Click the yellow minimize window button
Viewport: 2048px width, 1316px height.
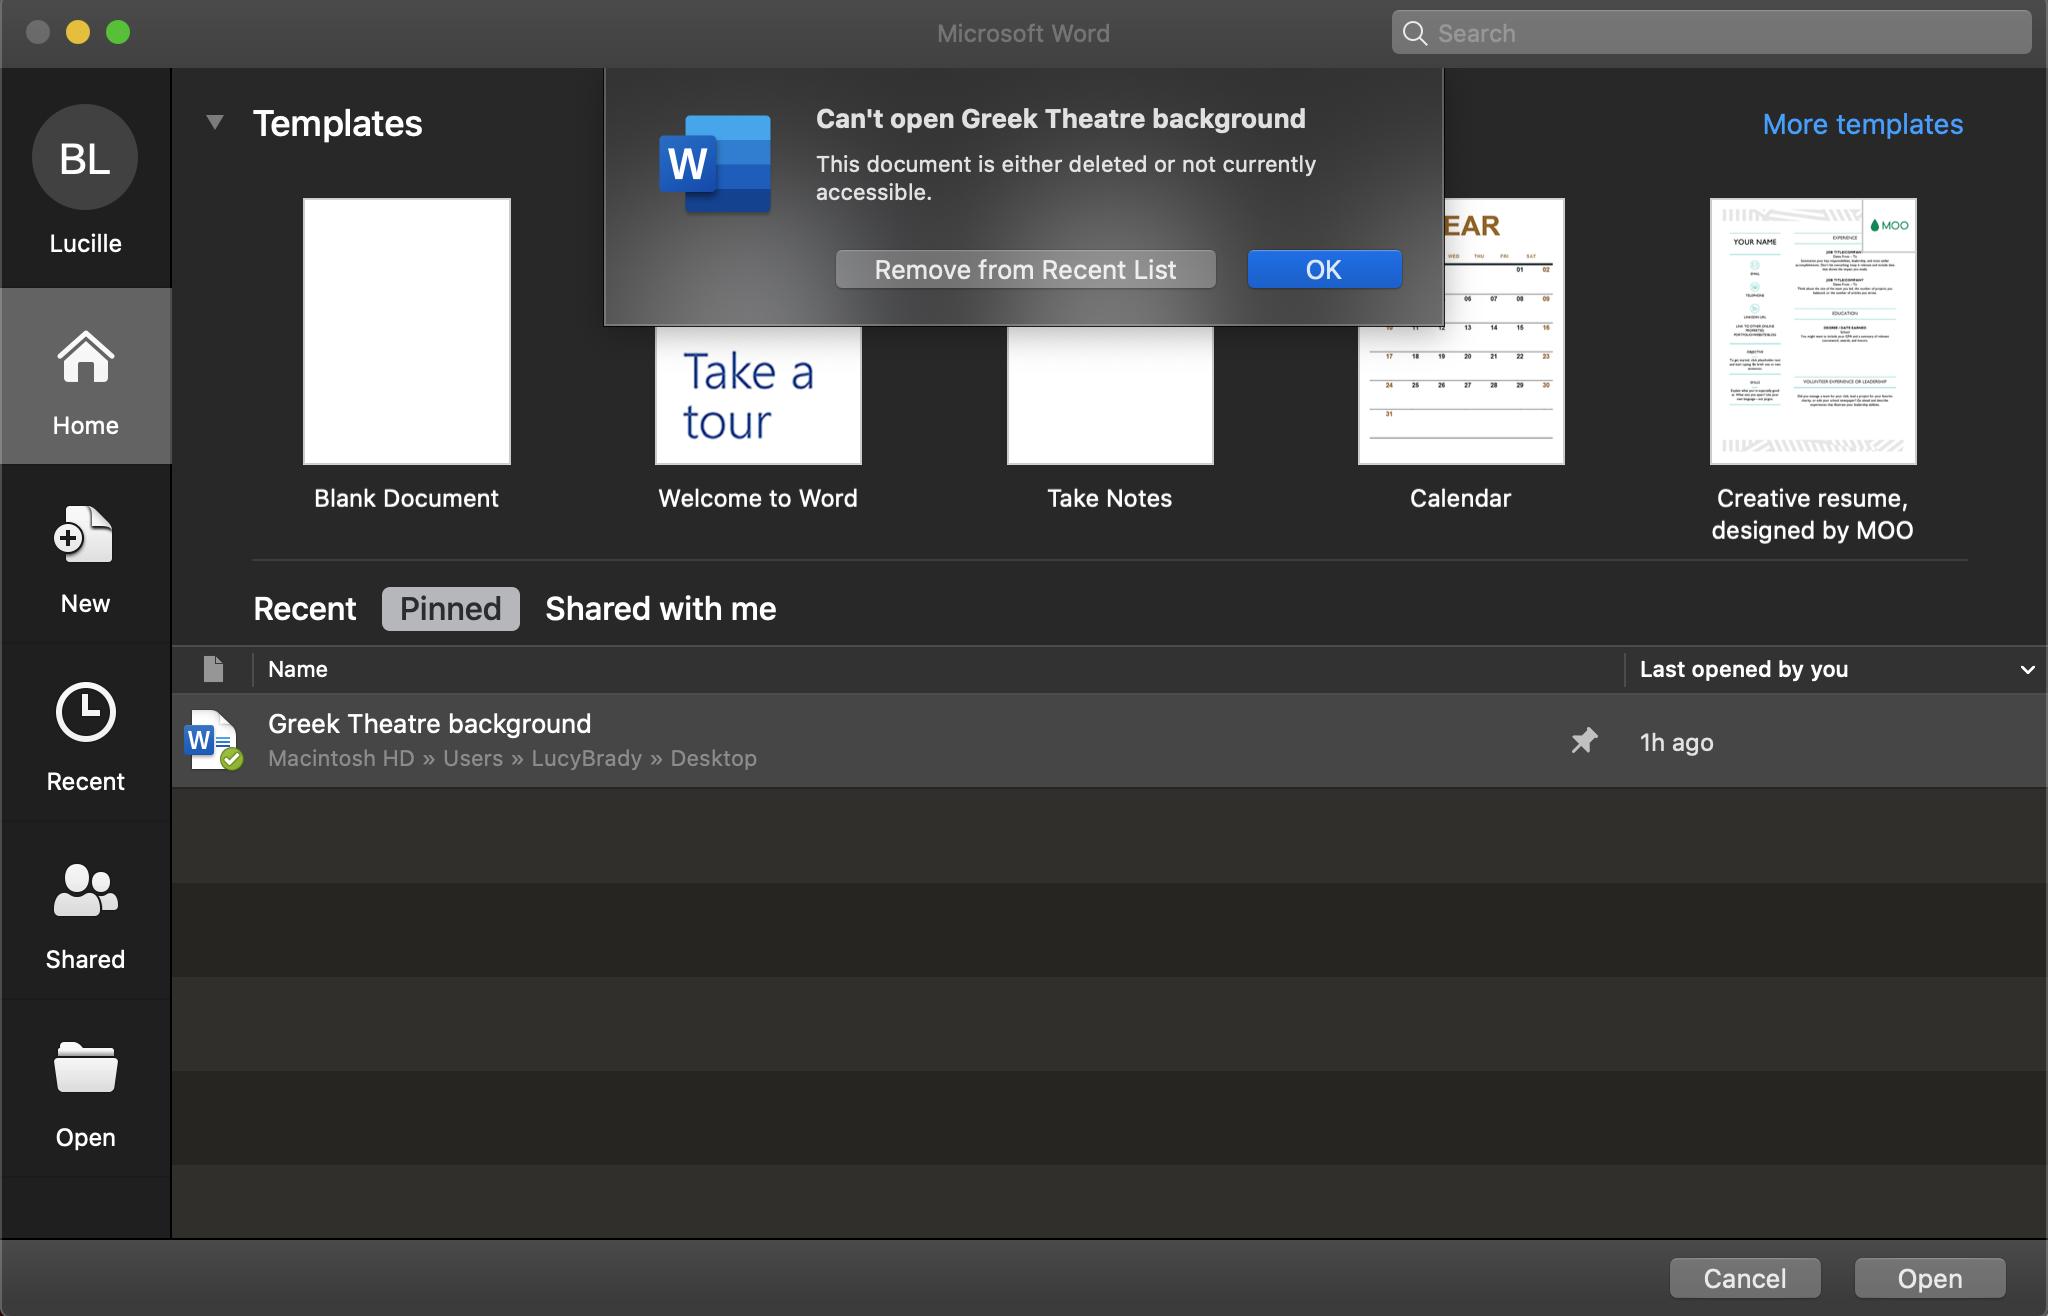[x=78, y=32]
